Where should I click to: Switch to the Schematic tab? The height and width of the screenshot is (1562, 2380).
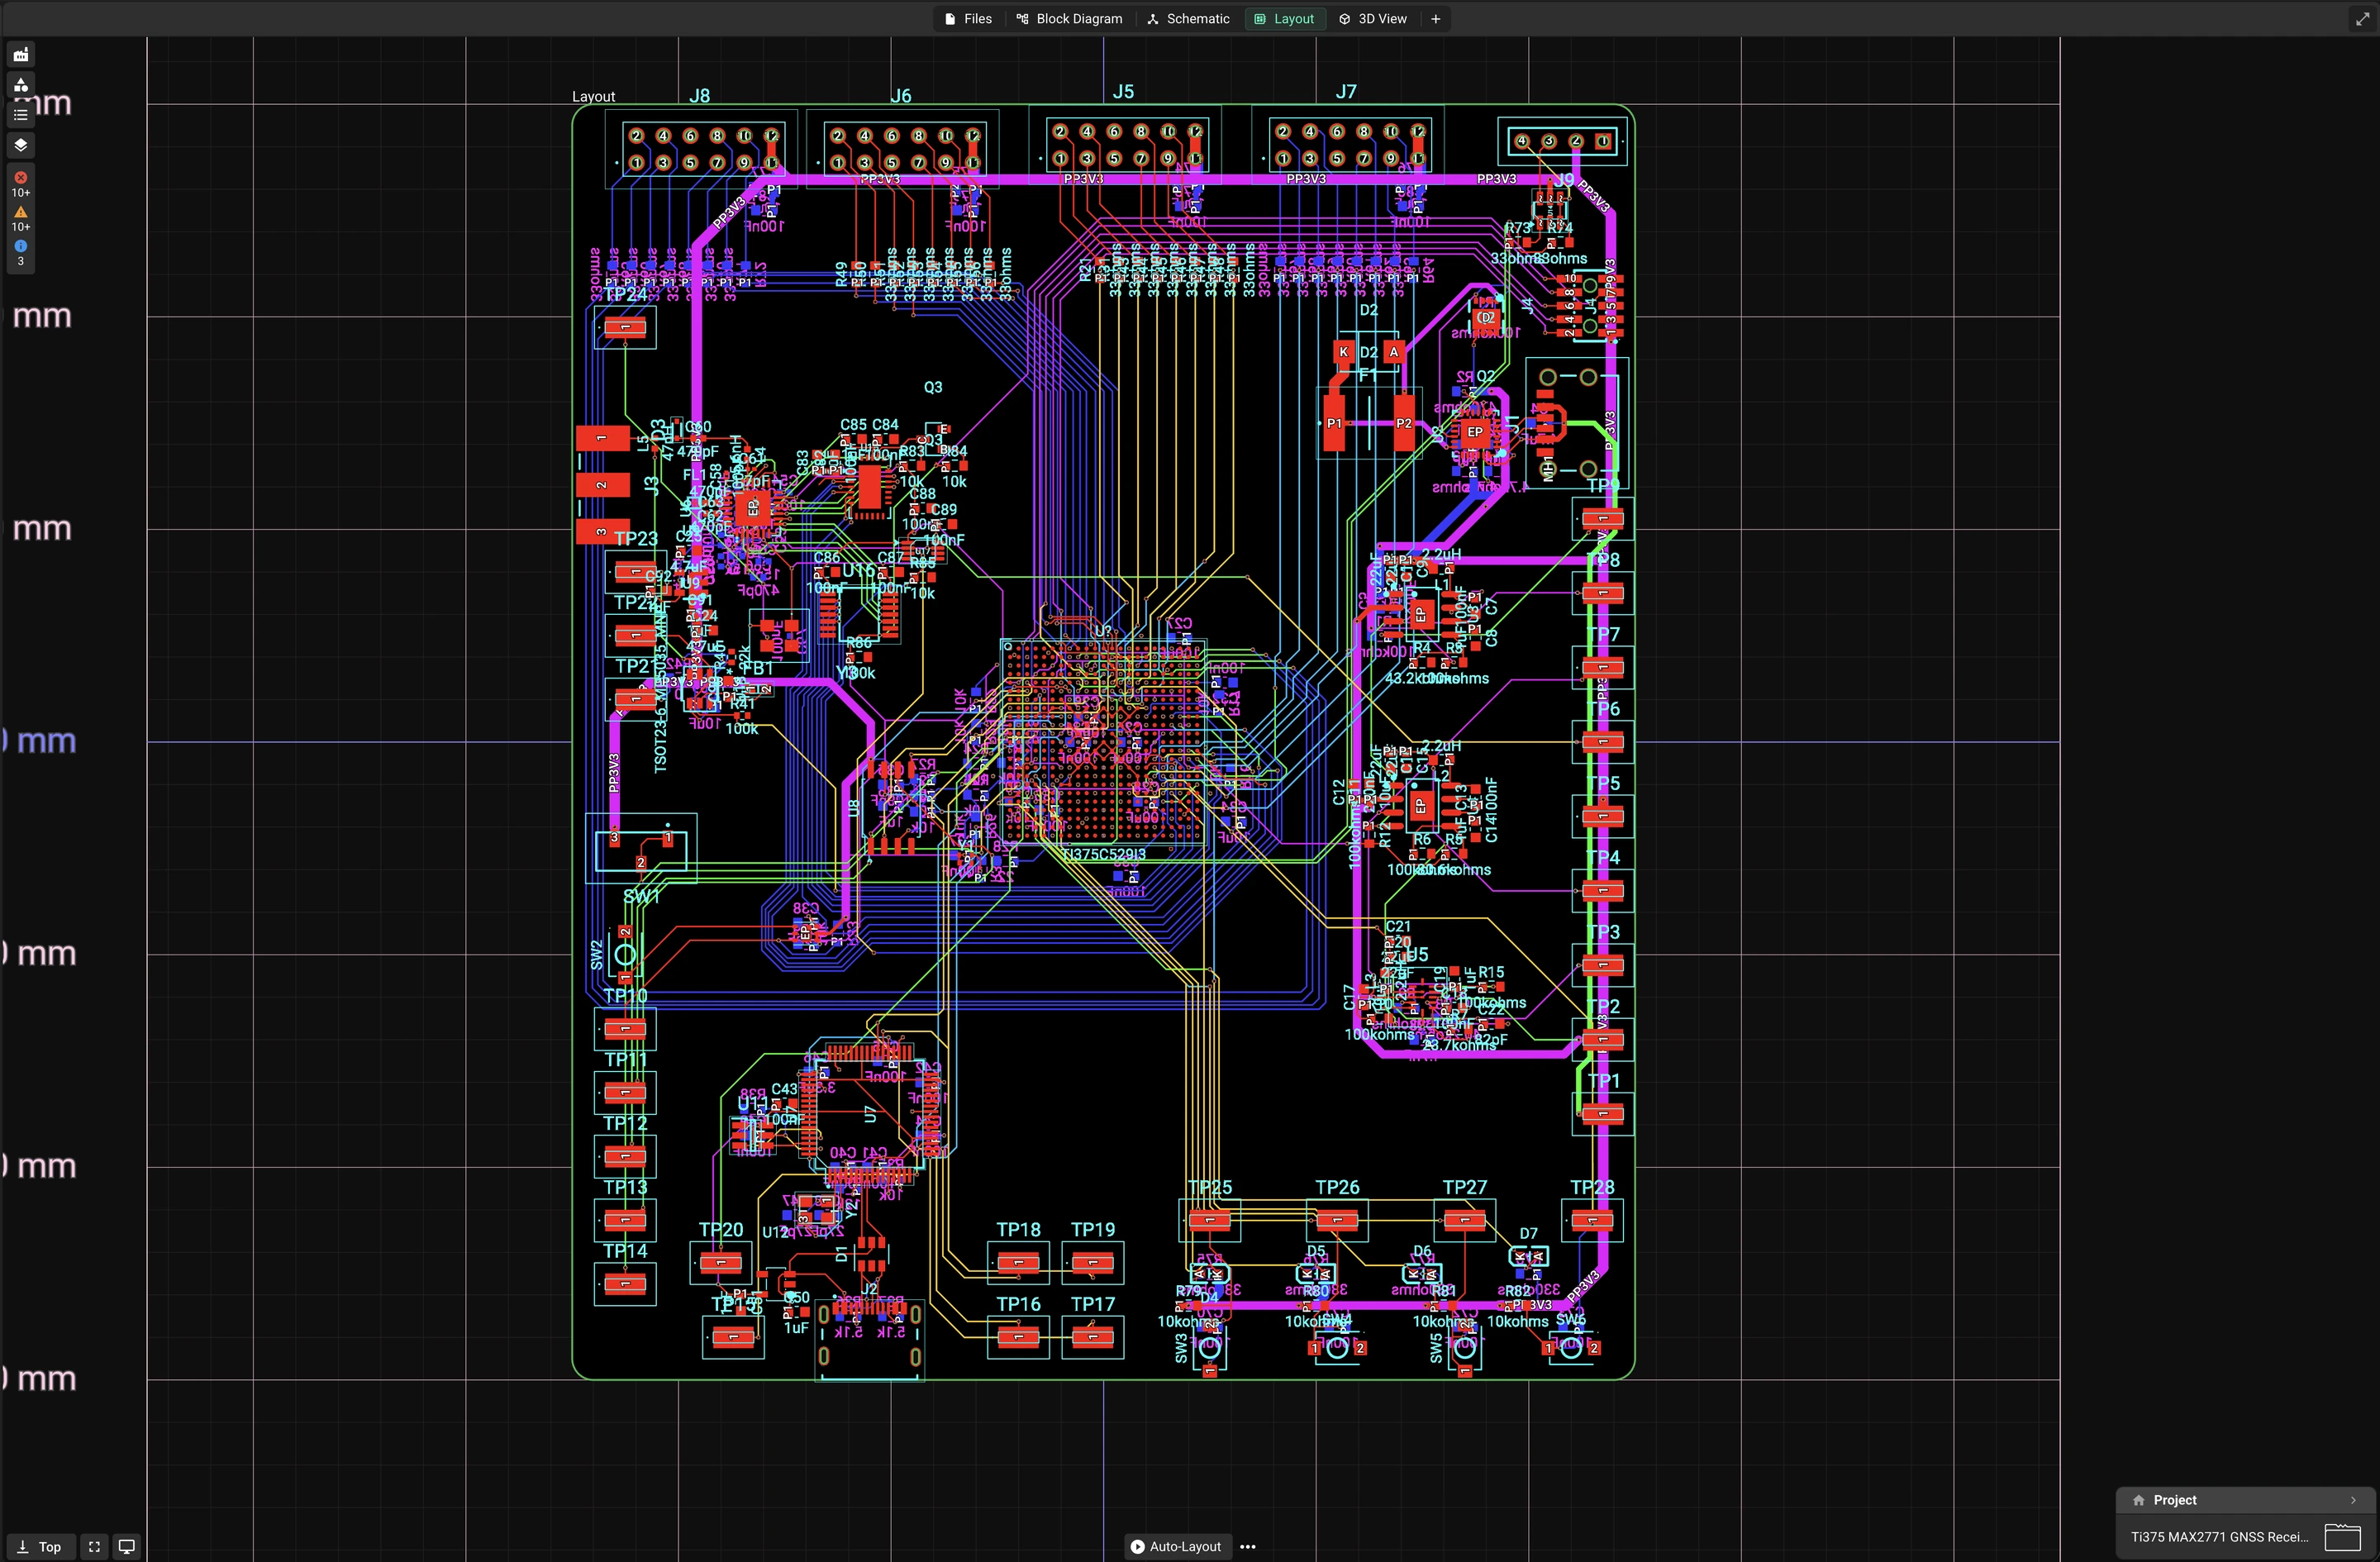click(1188, 19)
